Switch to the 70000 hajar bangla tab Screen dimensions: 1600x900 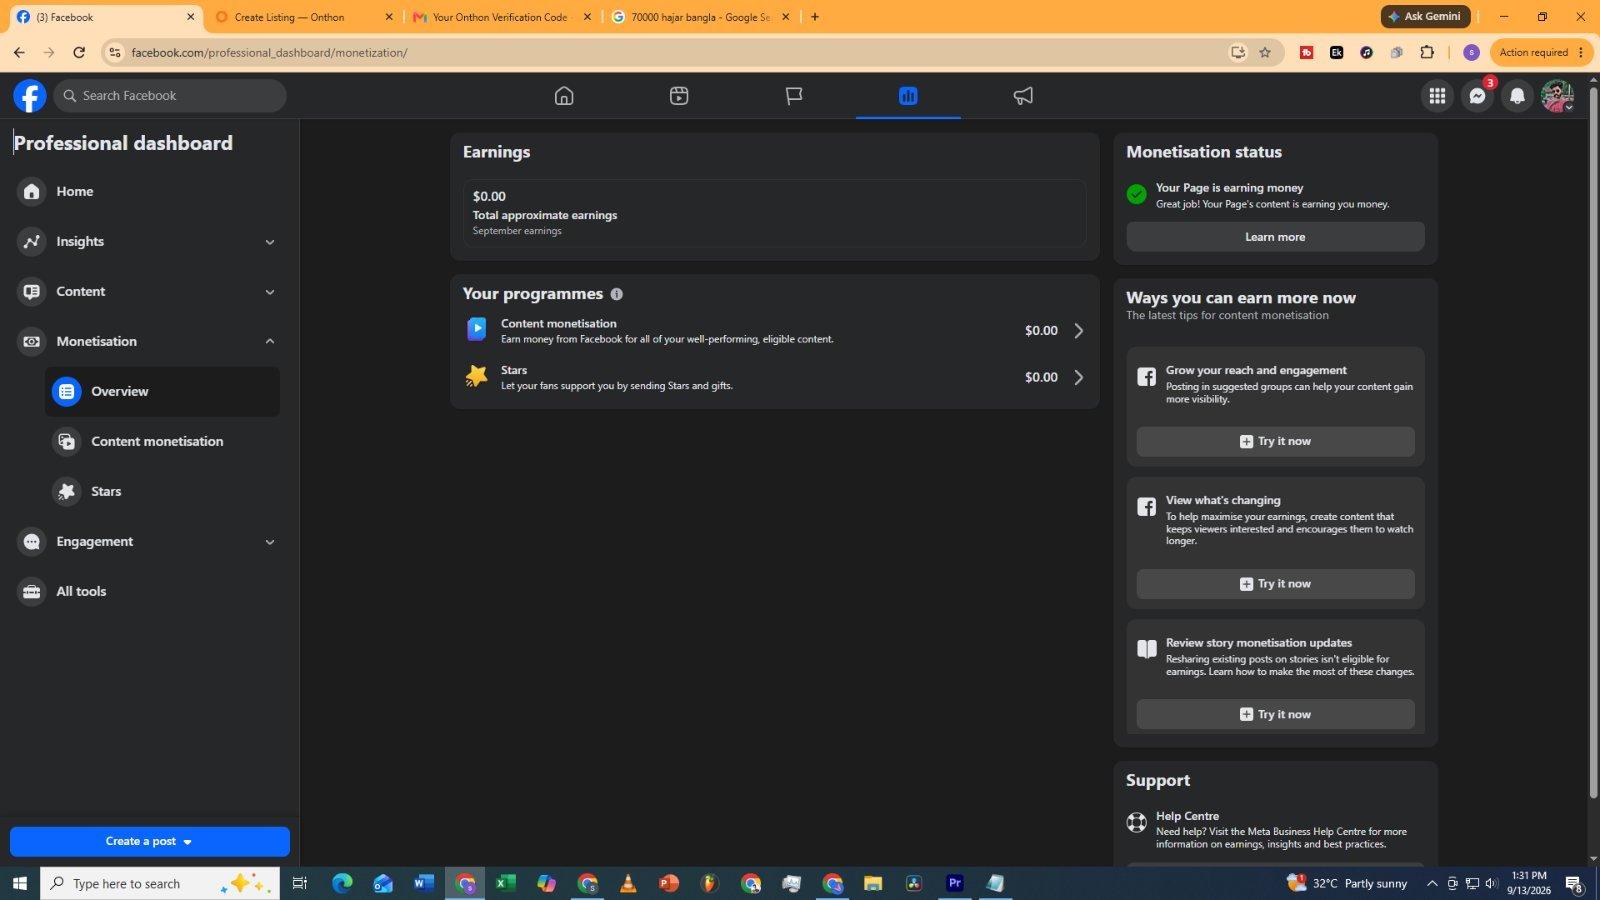pyautogui.click(x=700, y=17)
